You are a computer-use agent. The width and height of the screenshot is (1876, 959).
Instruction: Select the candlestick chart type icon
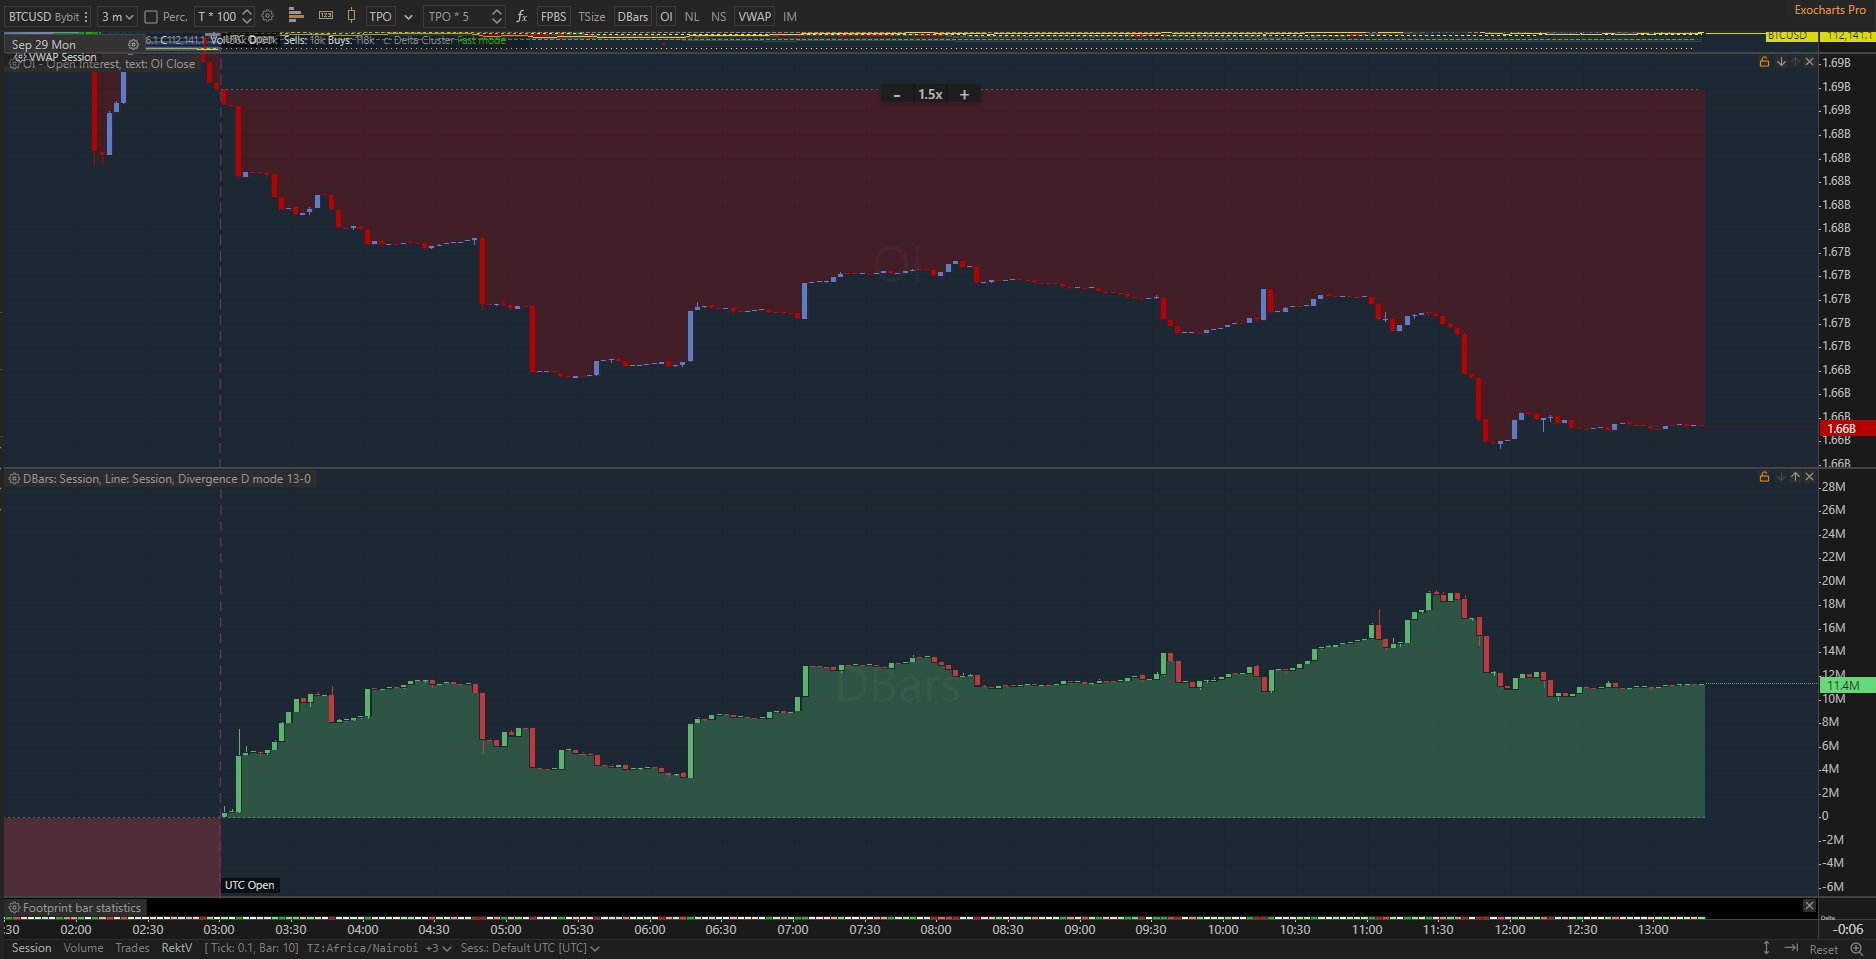[x=351, y=15]
